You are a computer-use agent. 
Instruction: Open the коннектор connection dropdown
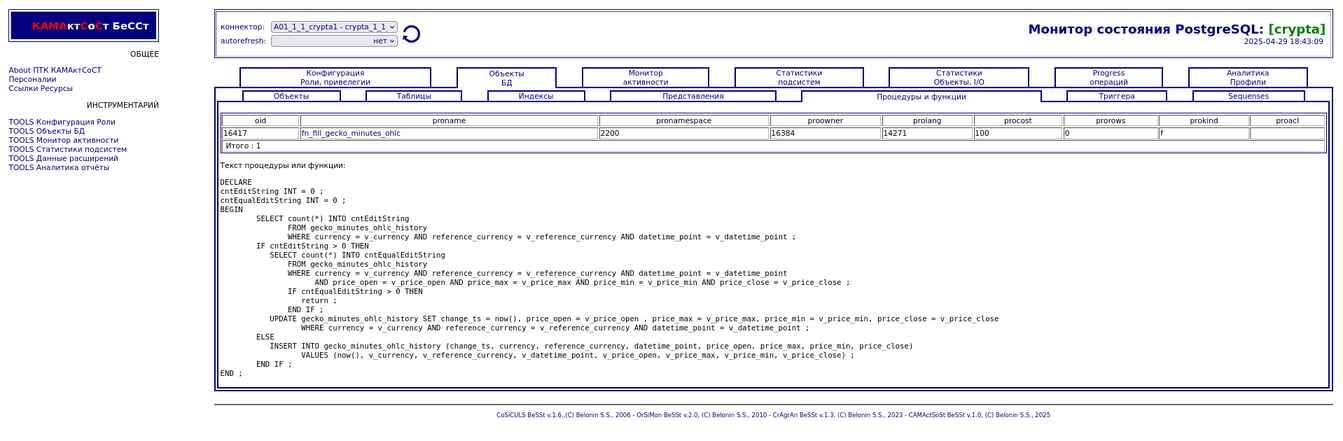point(334,27)
